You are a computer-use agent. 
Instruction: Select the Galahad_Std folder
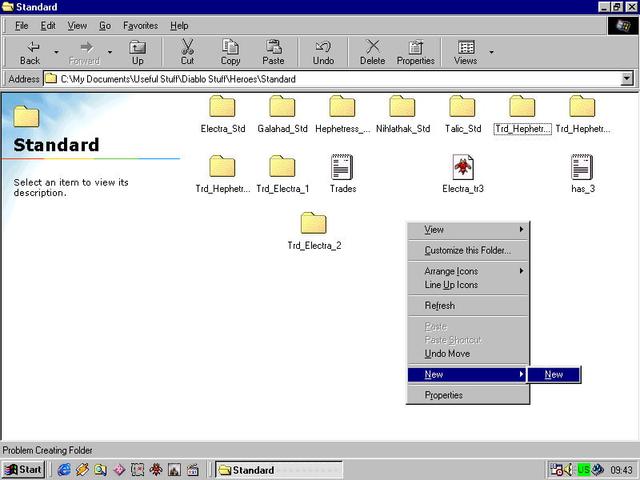(x=282, y=114)
